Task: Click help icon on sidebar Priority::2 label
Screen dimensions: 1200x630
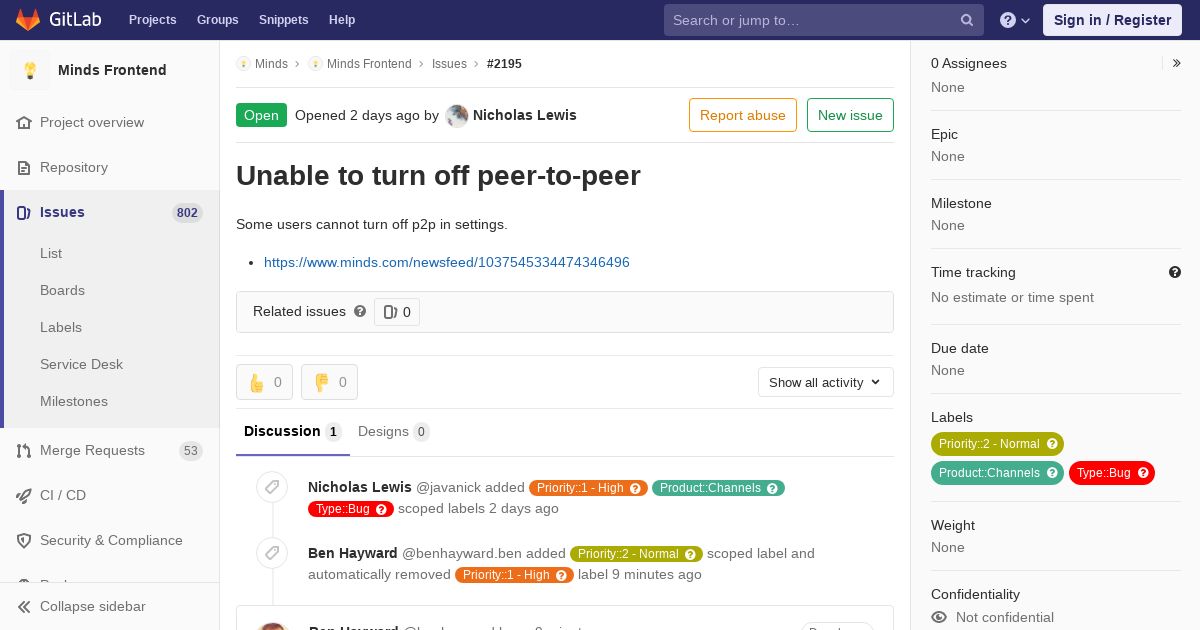Action: point(1052,444)
